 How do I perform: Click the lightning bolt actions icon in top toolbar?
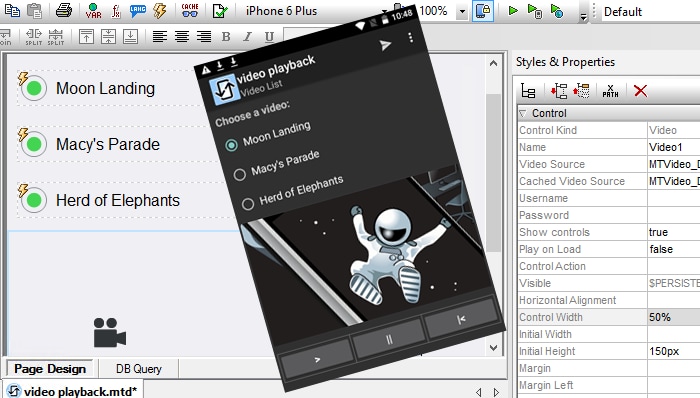pos(160,10)
